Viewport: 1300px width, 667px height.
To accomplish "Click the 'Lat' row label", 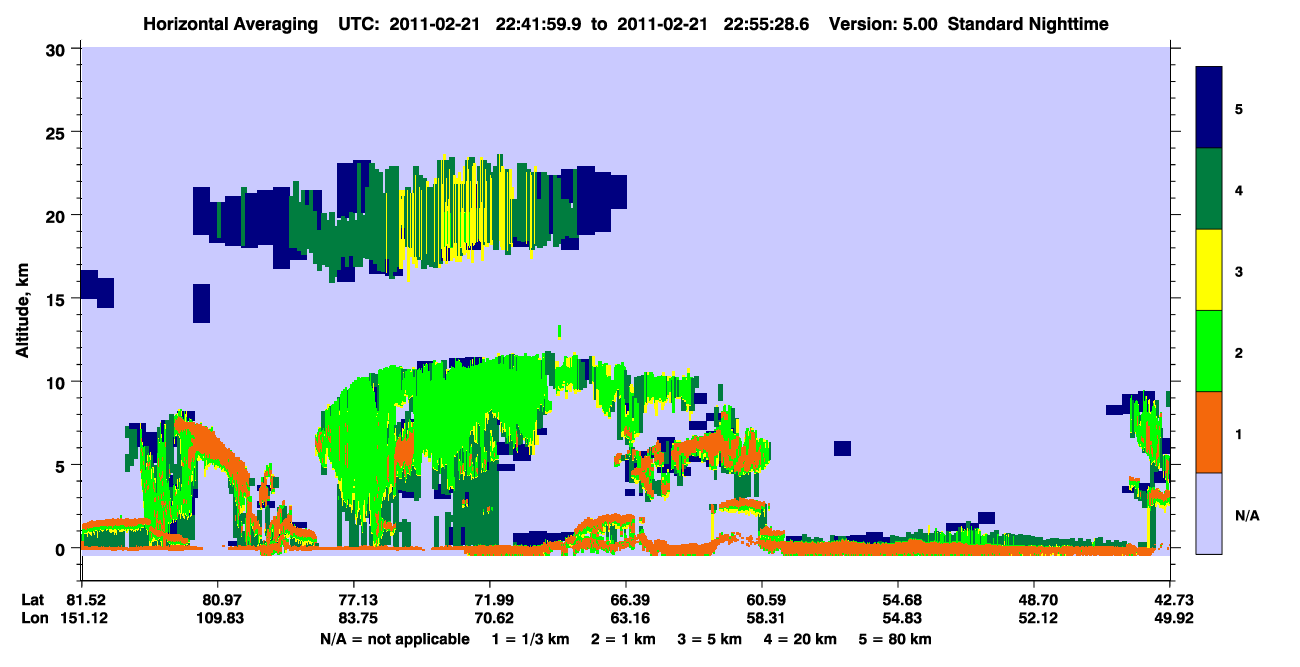I will pyautogui.click(x=32, y=600).
